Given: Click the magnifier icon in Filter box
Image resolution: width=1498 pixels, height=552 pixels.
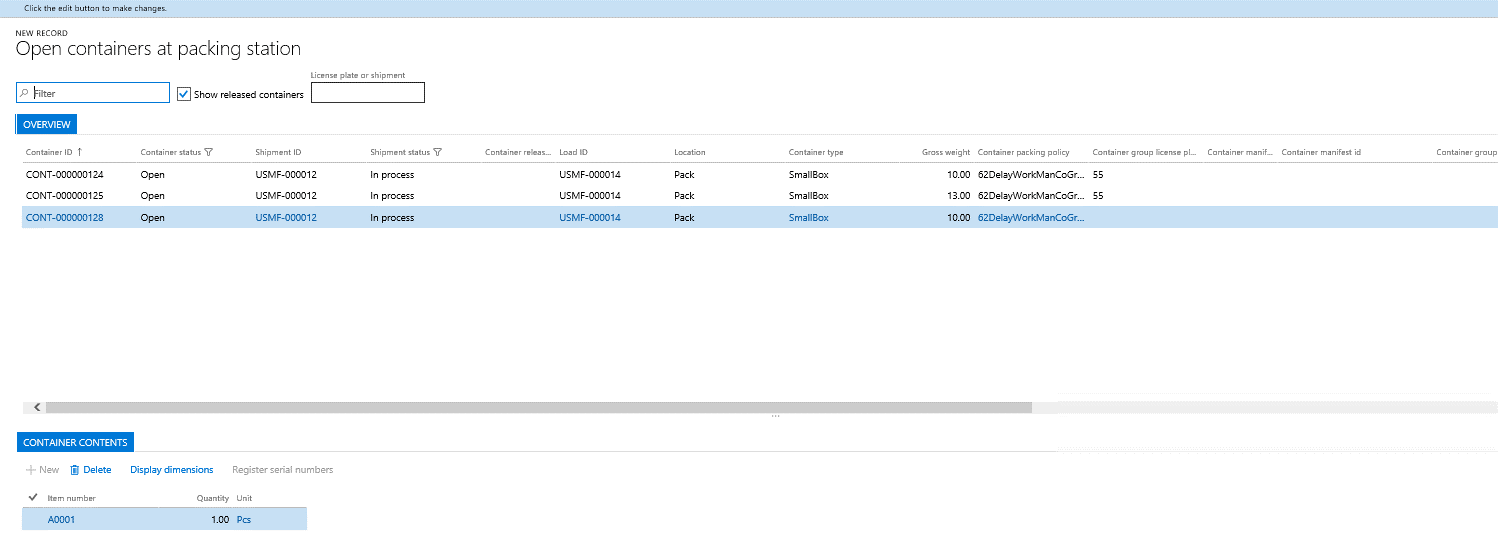Looking at the screenshot, I should click(x=25, y=93).
